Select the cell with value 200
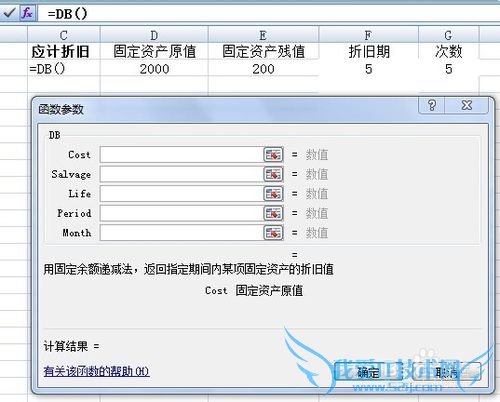 tap(263, 69)
